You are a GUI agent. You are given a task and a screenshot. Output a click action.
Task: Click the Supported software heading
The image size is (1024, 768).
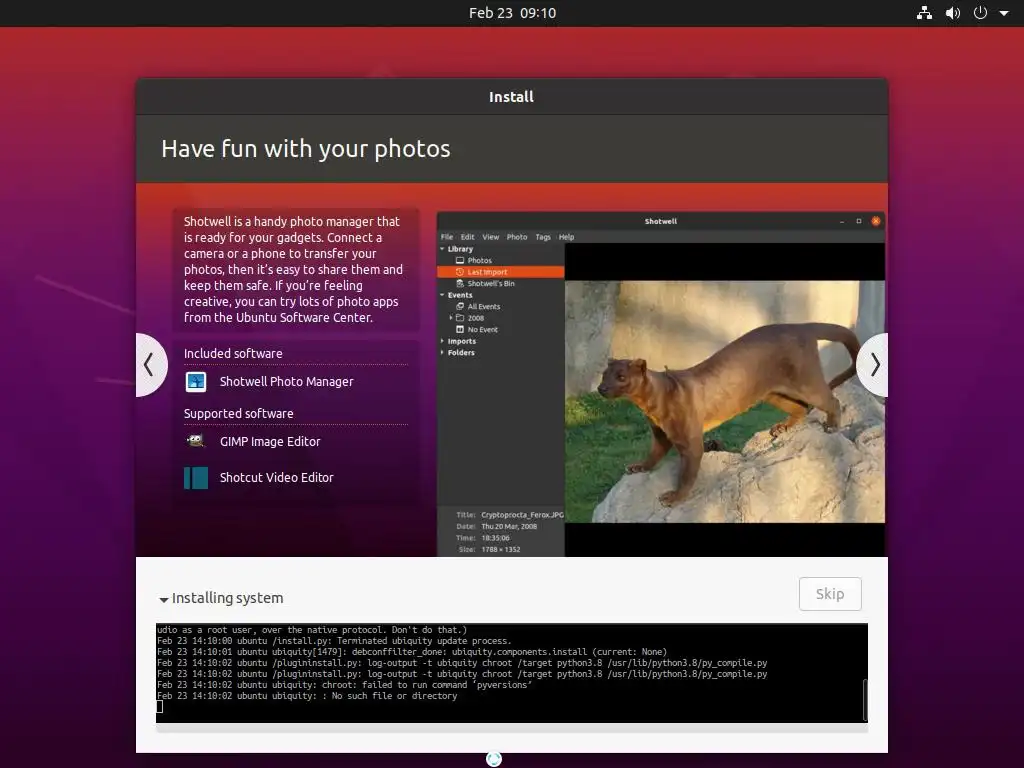pos(238,413)
